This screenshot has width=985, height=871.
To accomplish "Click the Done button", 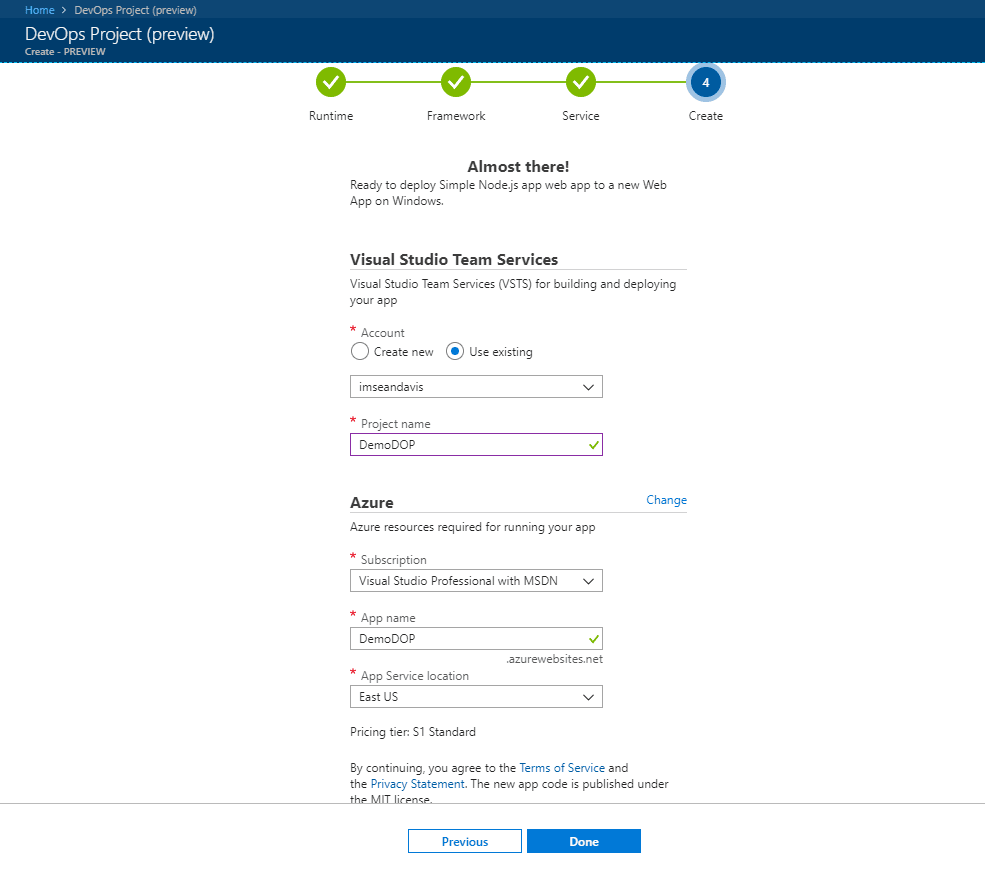I will point(584,841).
